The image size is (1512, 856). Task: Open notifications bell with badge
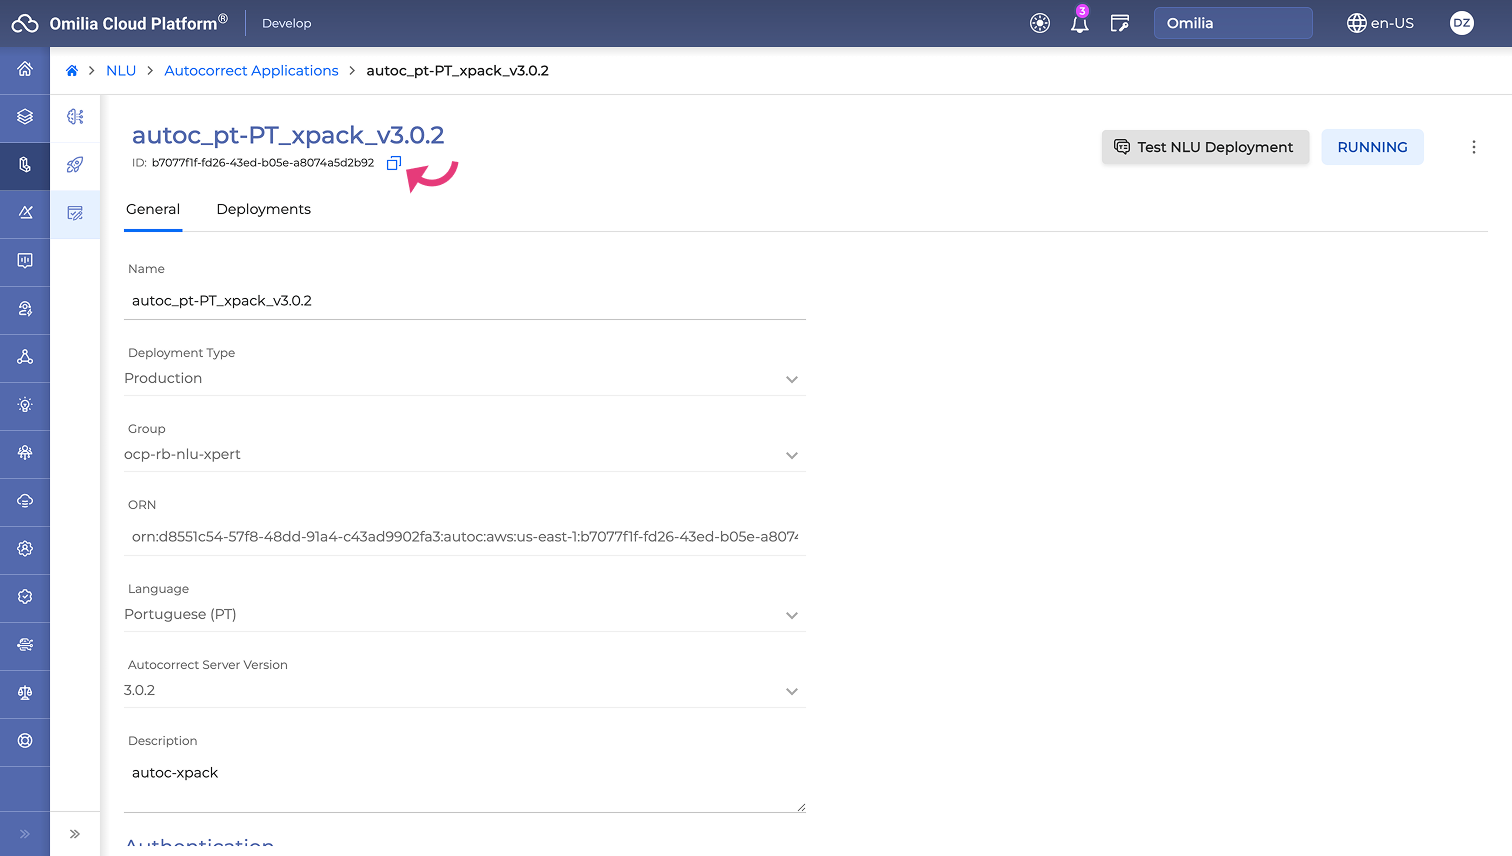[1080, 23]
